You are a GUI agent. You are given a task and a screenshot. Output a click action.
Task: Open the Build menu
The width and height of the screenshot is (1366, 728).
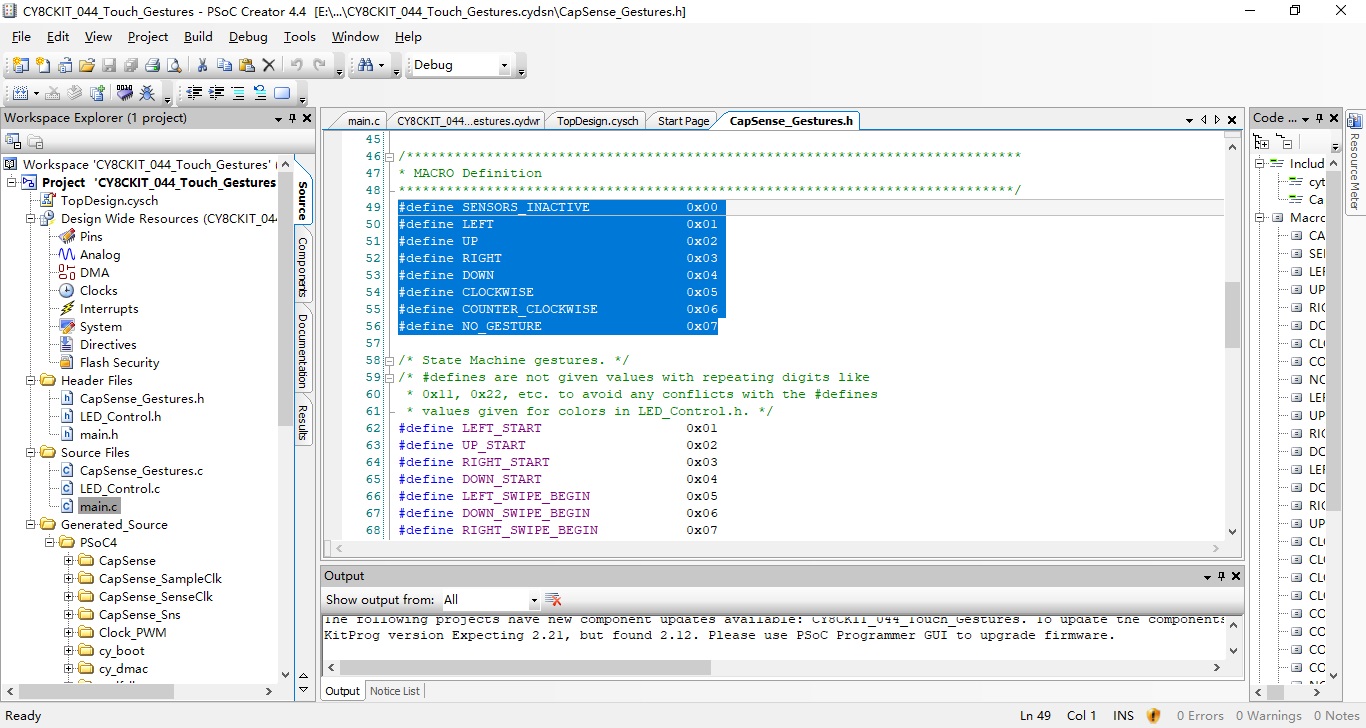point(198,37)
